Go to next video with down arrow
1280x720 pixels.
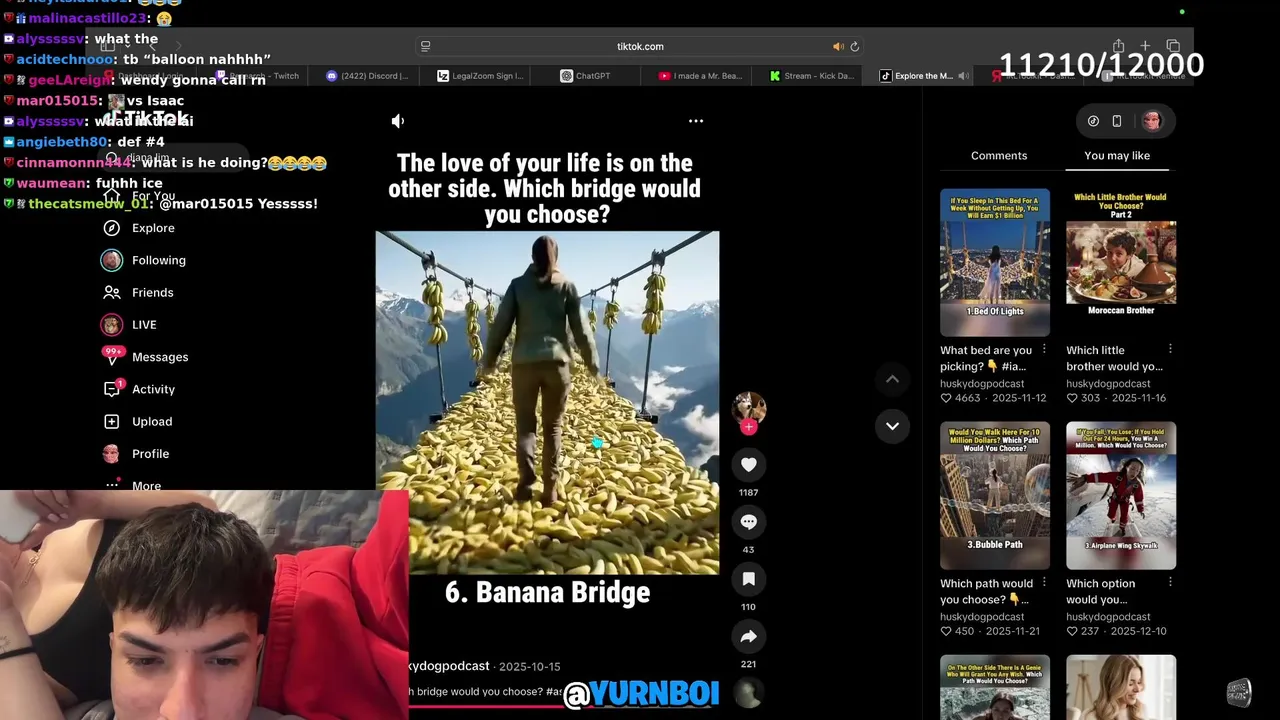click(892, 426)
